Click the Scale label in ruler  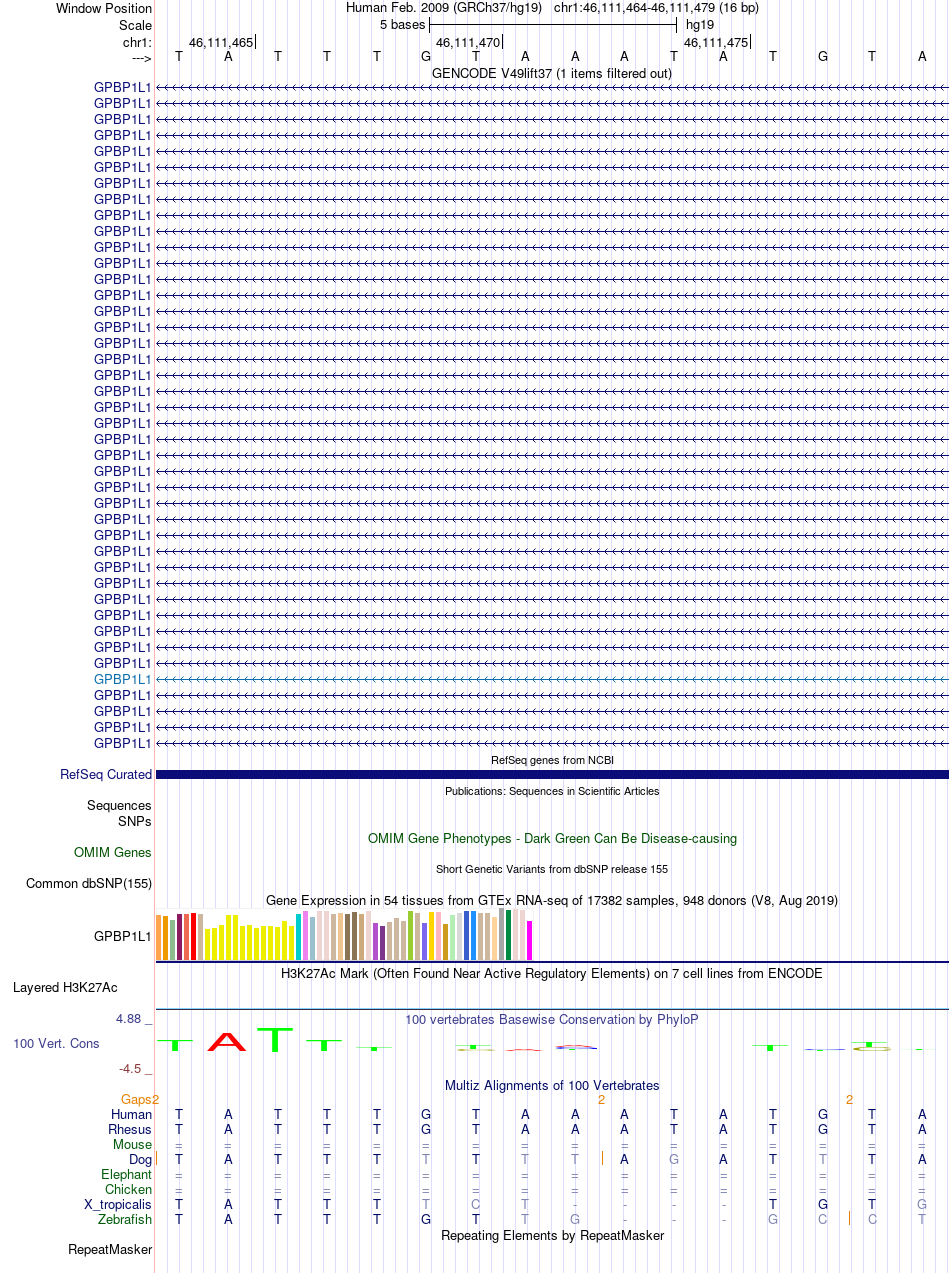(135, 26)
